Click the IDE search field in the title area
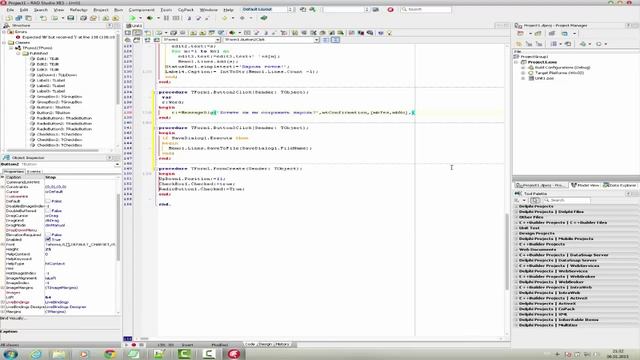The width and height of the screenshot is (640, 360). click(426, 9)
